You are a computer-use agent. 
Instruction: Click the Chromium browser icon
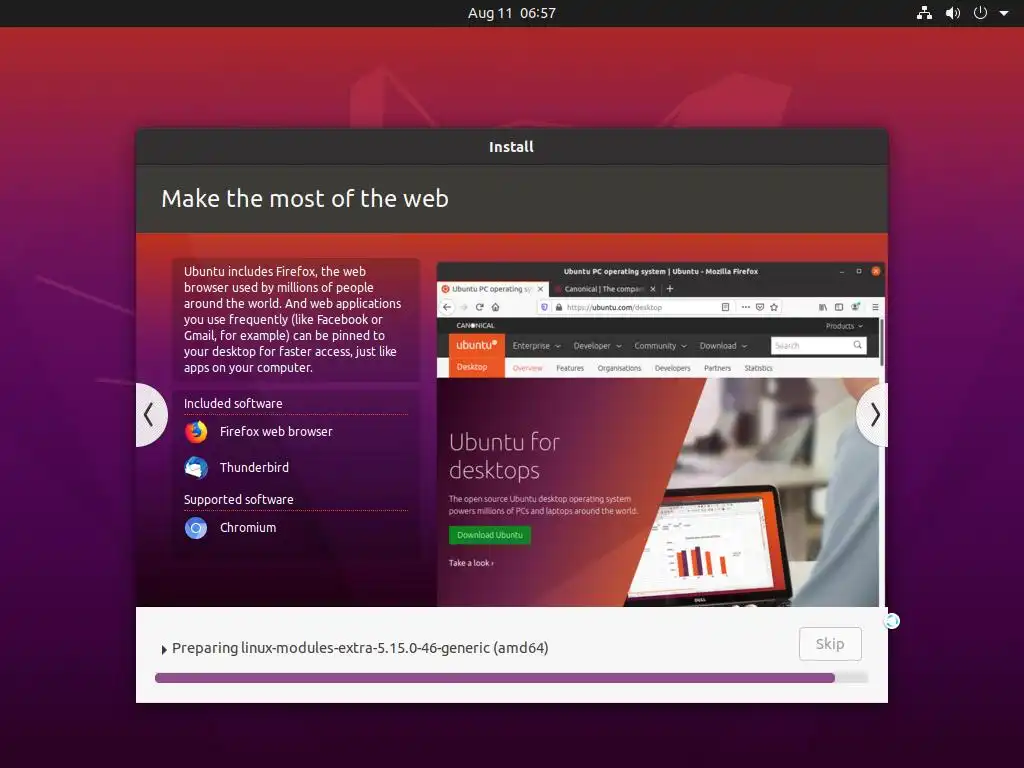pos(196,528)
